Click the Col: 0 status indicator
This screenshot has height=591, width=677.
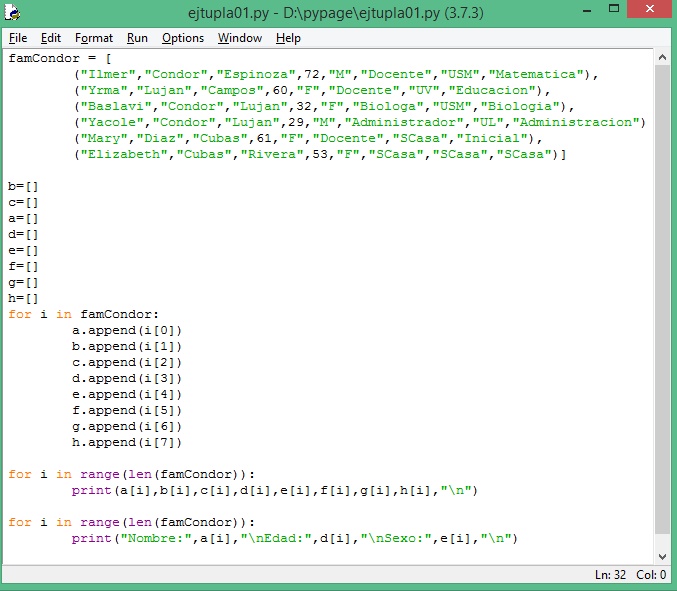[x=651, y=575]
